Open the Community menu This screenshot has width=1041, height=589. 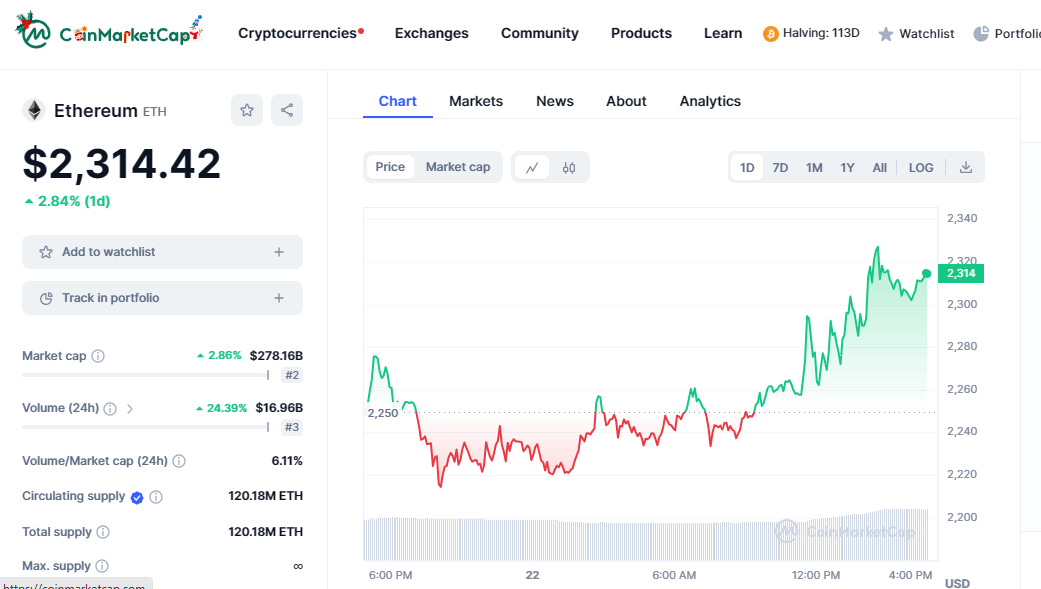click(540, 33)
